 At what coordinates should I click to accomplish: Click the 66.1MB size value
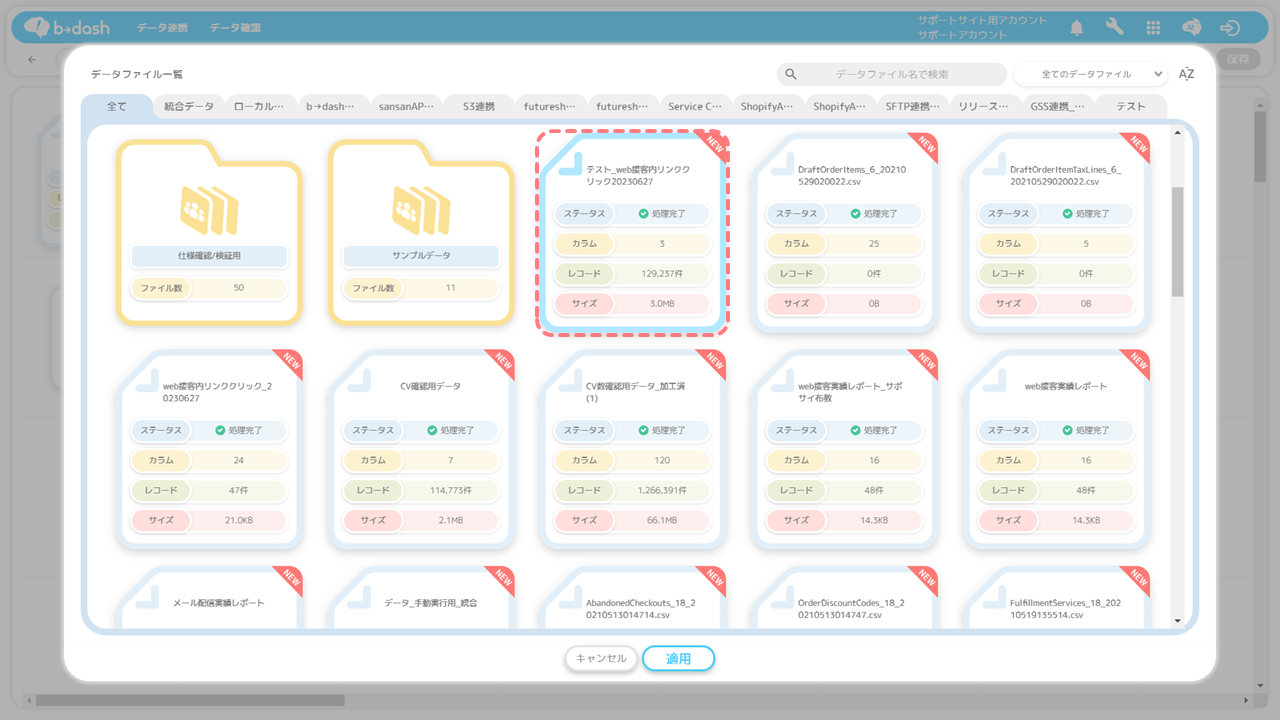[661, 520]
